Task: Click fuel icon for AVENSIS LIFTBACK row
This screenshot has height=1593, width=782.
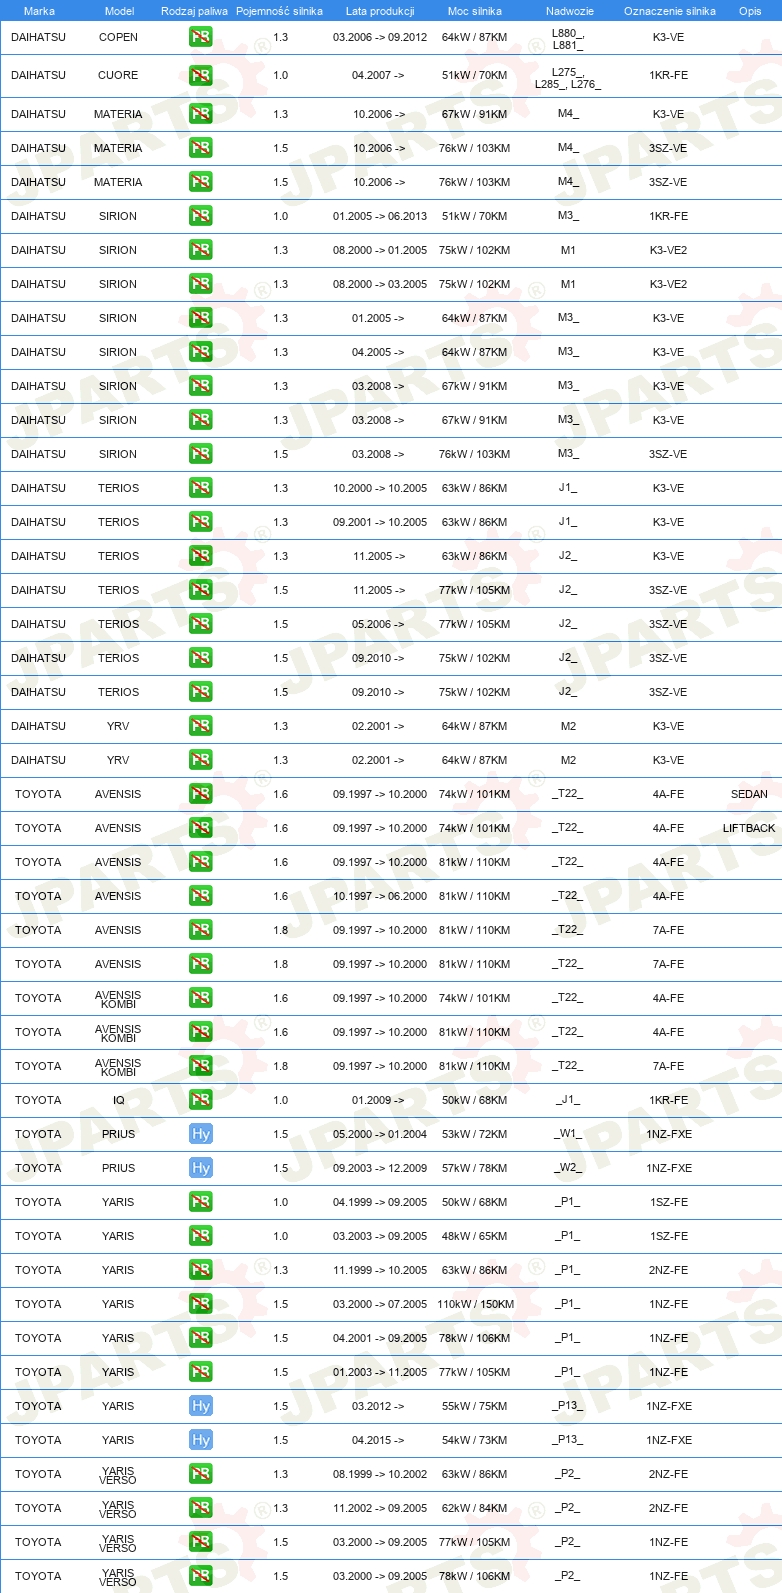Action: (201, 828)
